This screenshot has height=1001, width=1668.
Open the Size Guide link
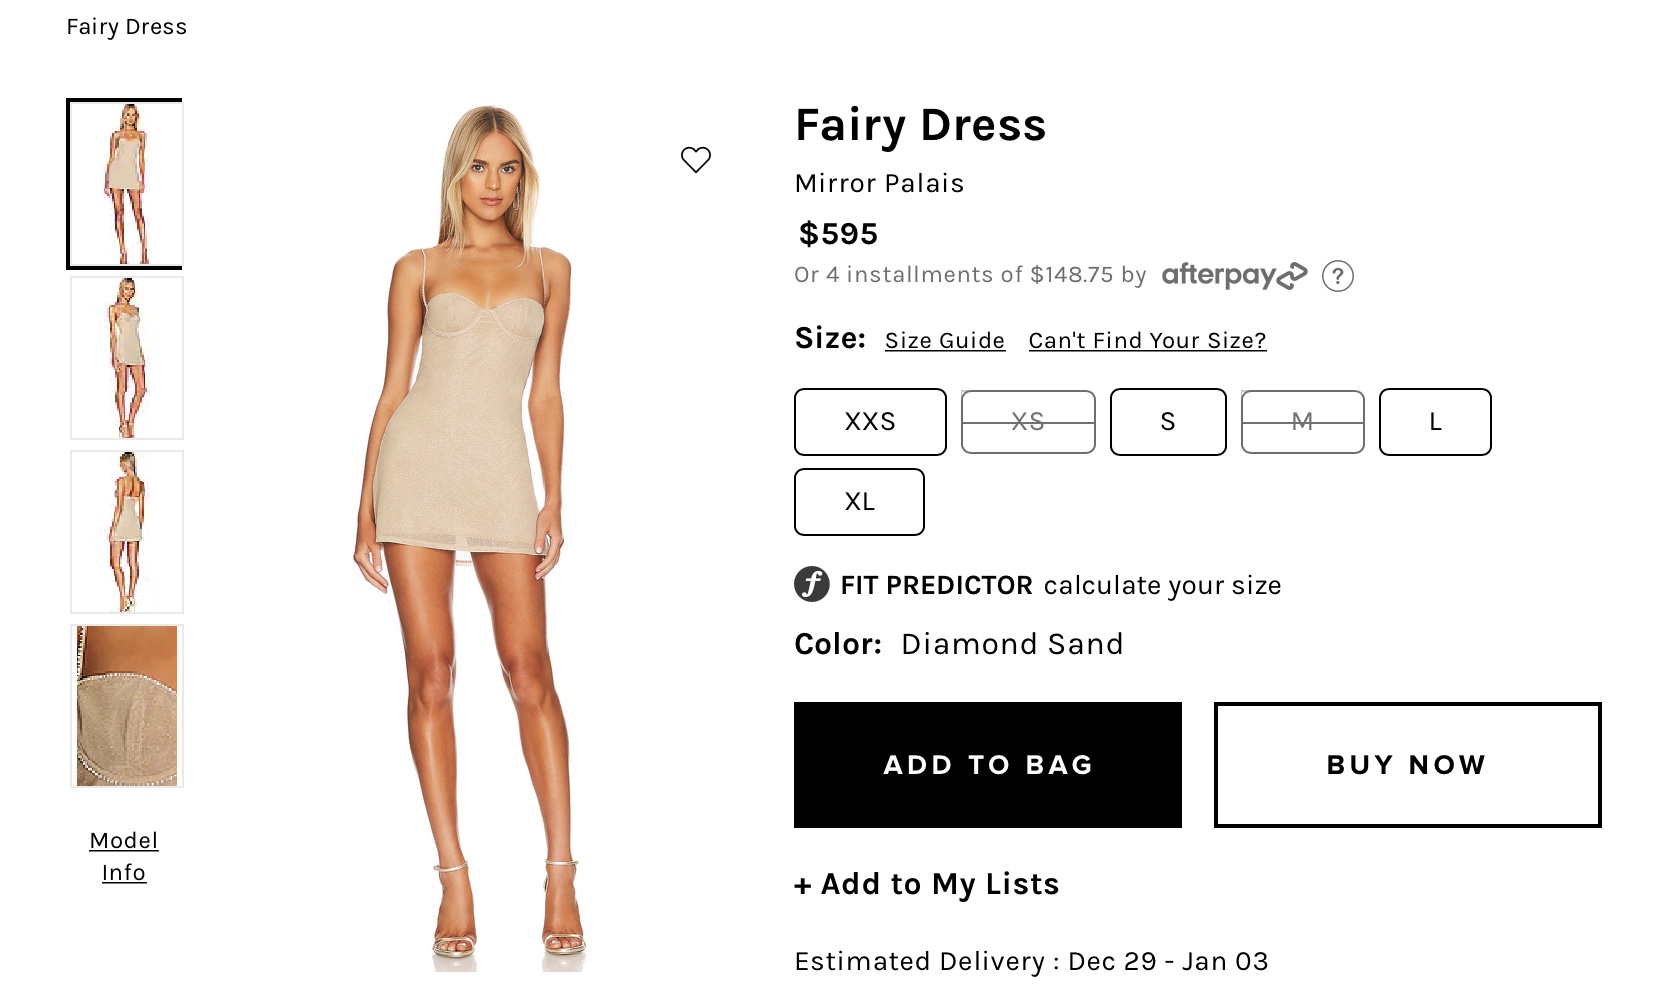(945, 341)
